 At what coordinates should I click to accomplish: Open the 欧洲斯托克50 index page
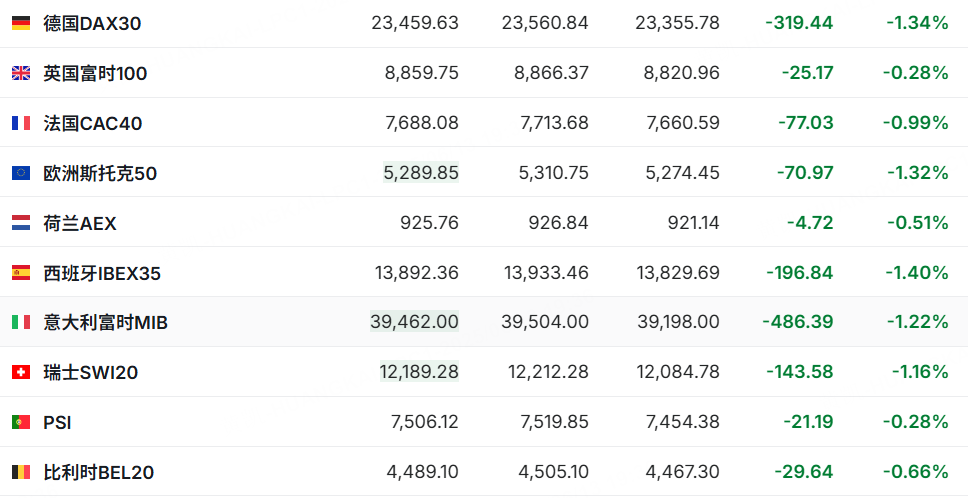click(100, 173)
